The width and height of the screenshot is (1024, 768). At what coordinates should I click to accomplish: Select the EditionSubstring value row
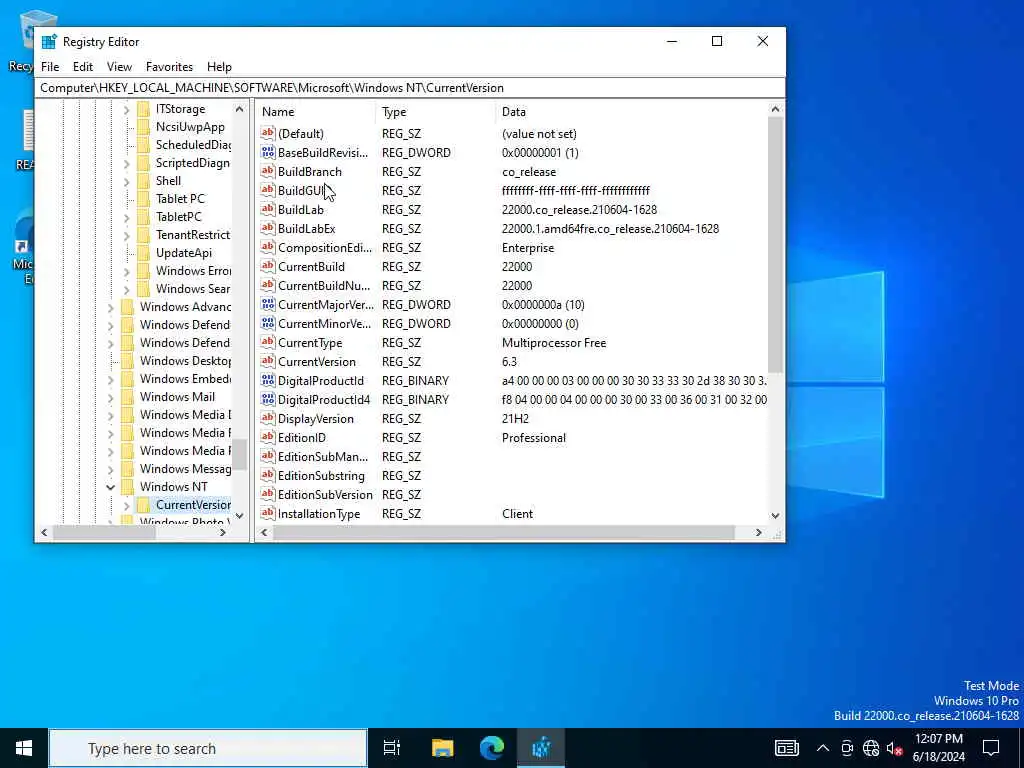click(x=513, y=475)
